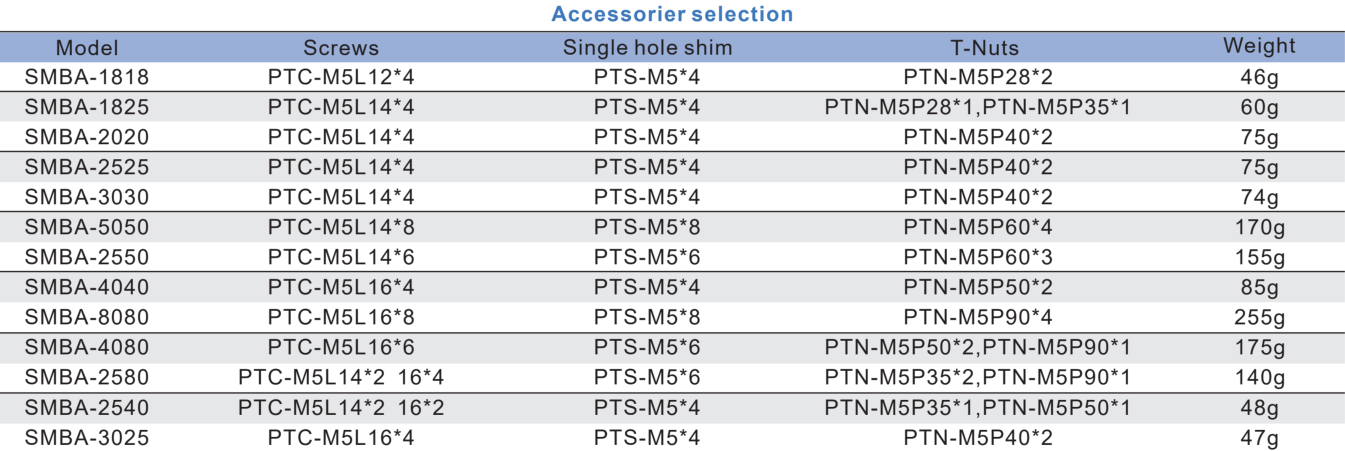Viewport: 1345px width, 451px height.
Task: Select the SMBA-2540 model cell
Action: tap(87, 408)
